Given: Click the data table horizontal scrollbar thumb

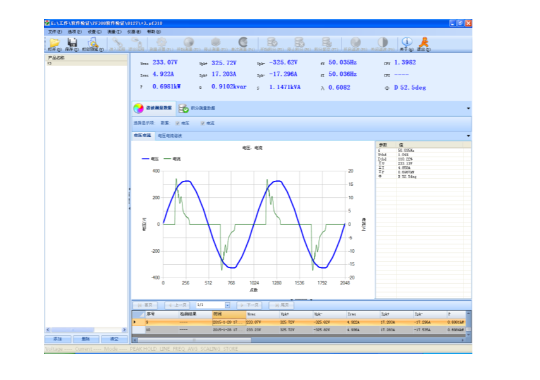Looking at the screenshot, I should (195, 340).
